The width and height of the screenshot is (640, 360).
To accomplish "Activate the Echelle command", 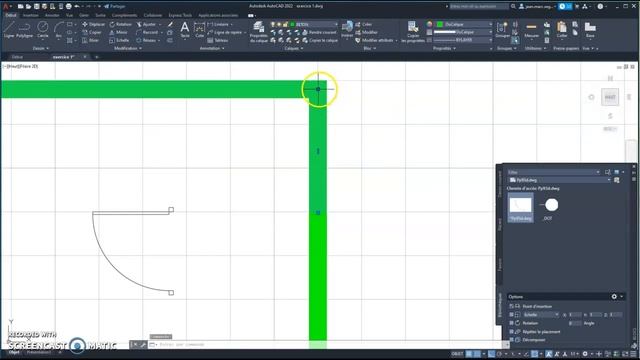I will (x=119, y=40).
